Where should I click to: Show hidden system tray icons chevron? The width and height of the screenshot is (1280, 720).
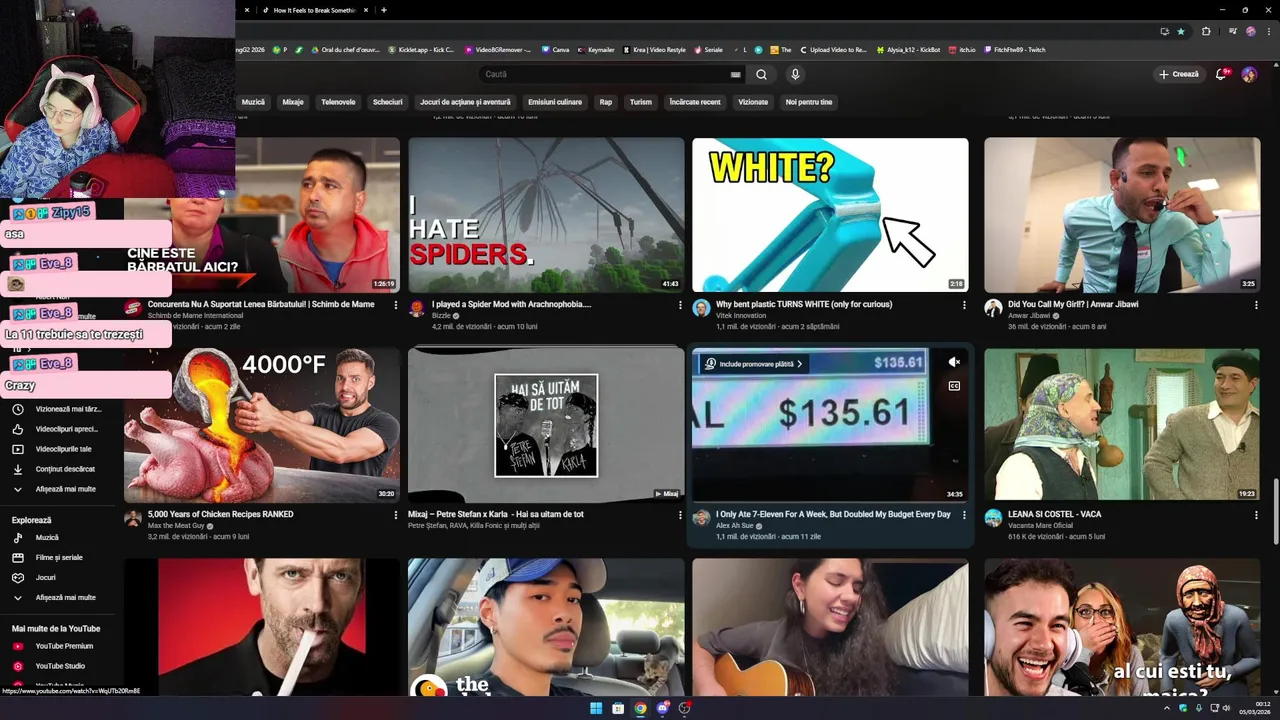click(x=1167, y=708)
